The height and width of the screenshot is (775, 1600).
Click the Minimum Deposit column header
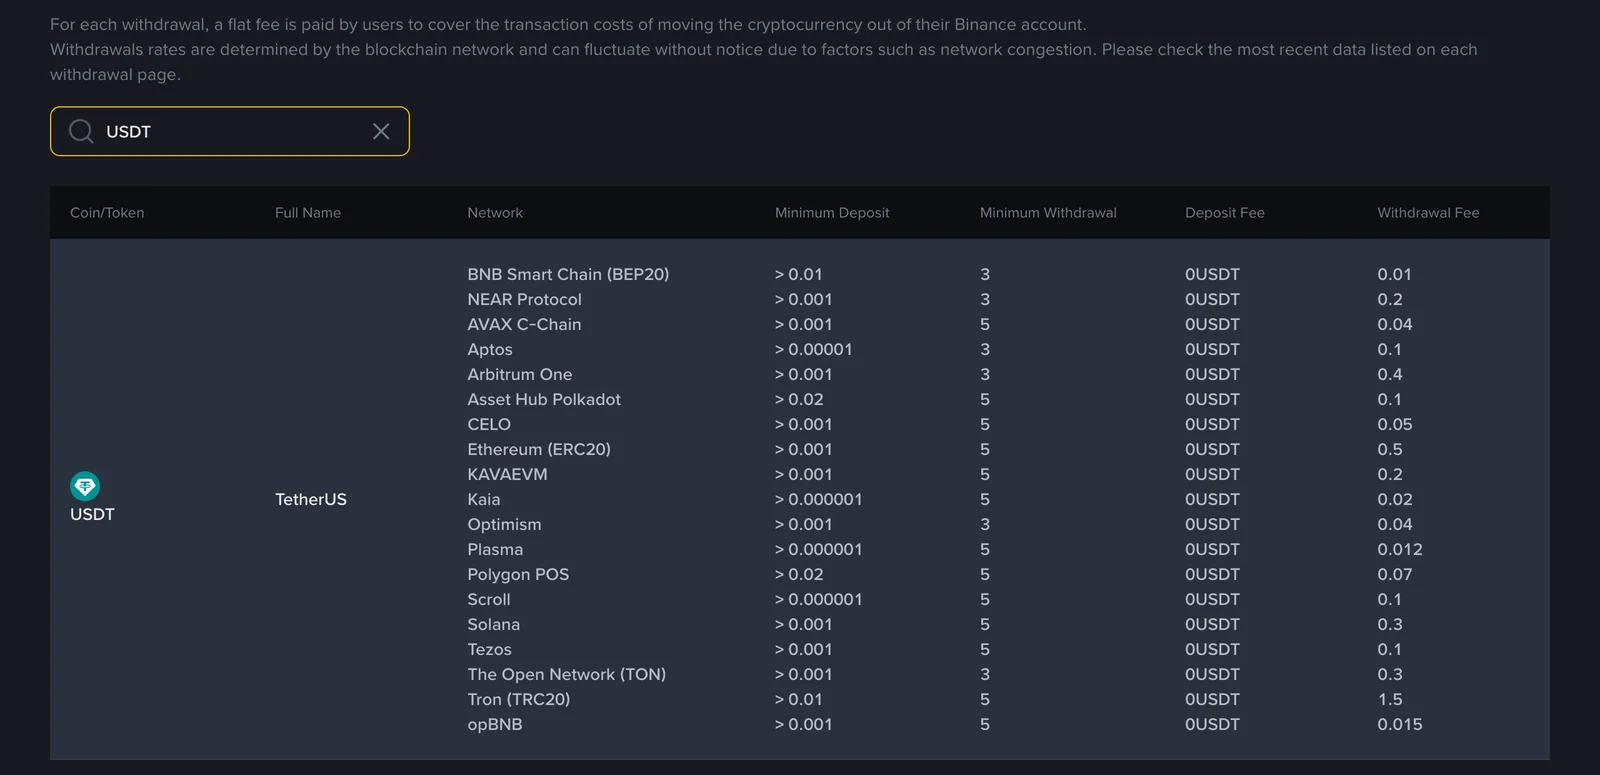[832, 213]
